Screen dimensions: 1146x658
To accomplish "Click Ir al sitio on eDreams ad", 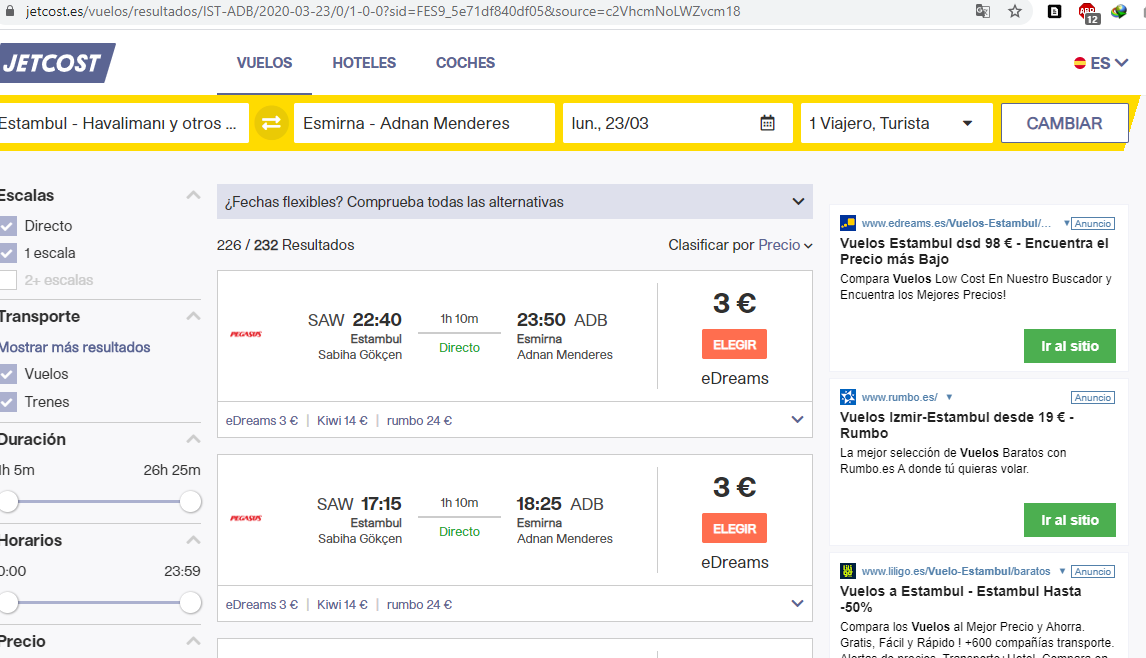I will [x=1069, y=346].
